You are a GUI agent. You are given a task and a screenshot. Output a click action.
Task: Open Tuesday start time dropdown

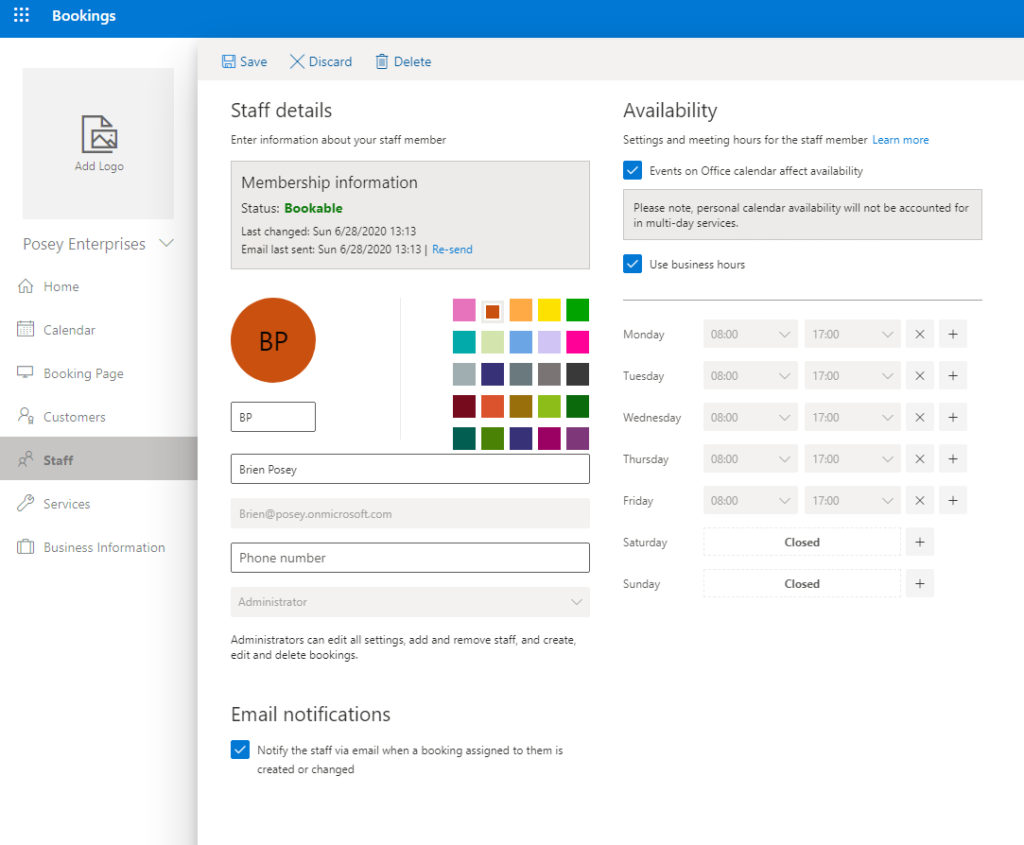click(x=750, y=376)
